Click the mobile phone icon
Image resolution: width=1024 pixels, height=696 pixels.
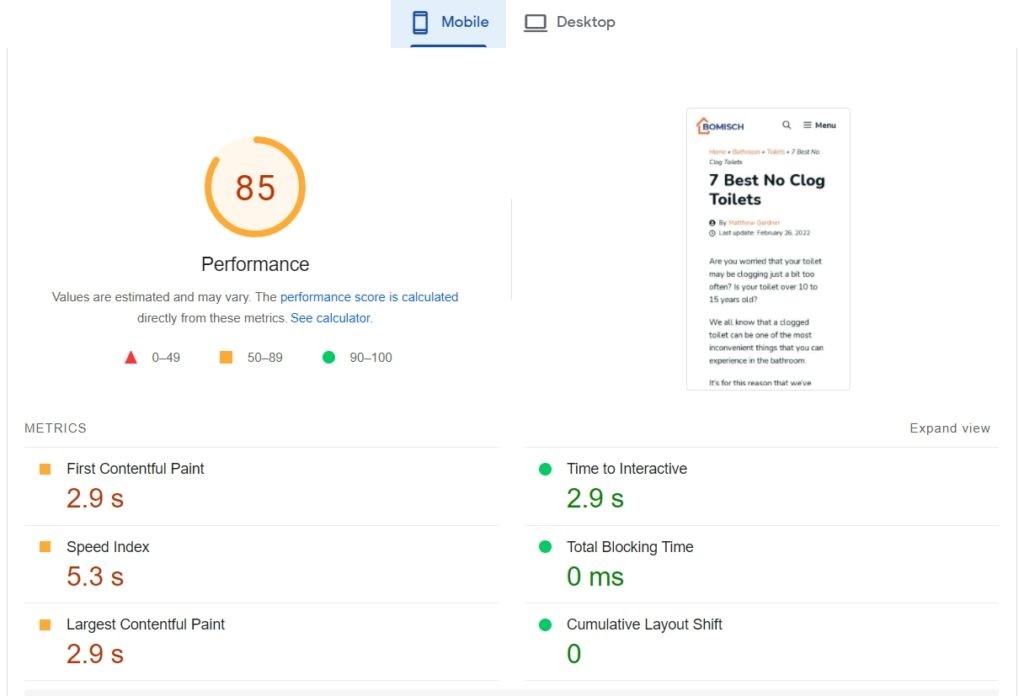click(420, 22)
